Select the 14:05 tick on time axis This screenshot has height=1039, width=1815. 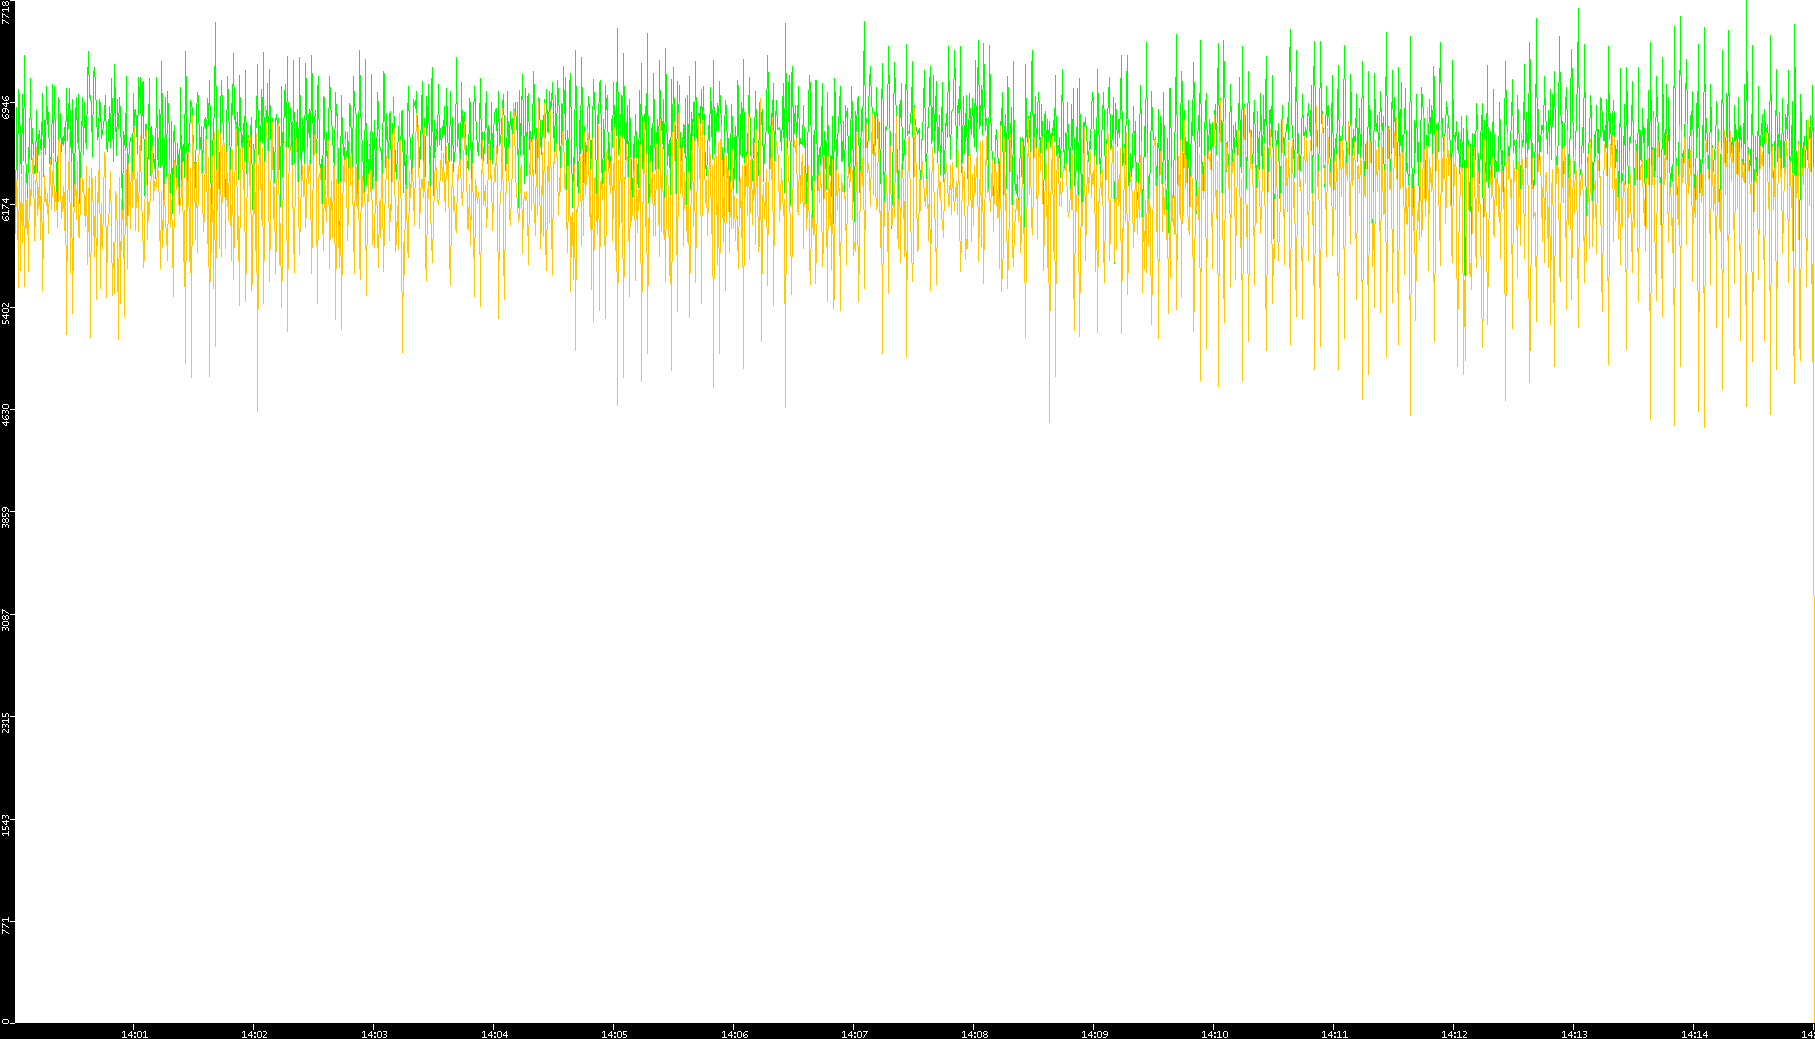point(614,1034)
